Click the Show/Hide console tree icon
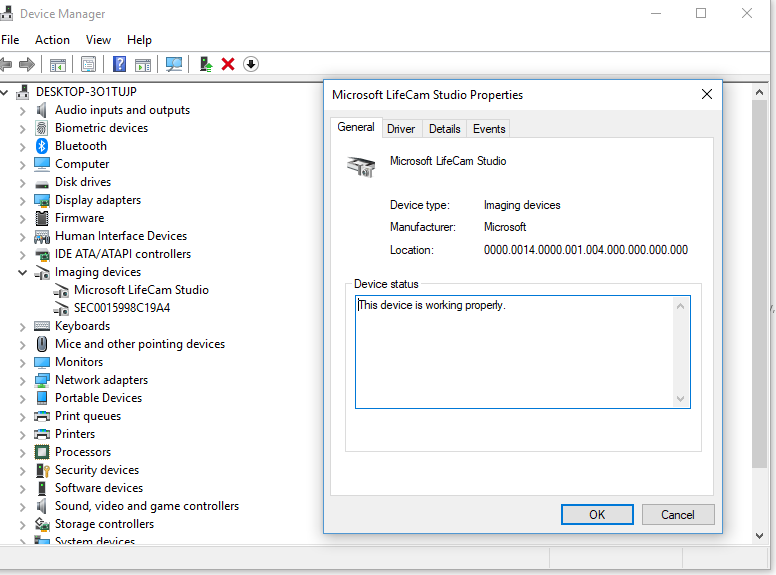 coord(58,64)
